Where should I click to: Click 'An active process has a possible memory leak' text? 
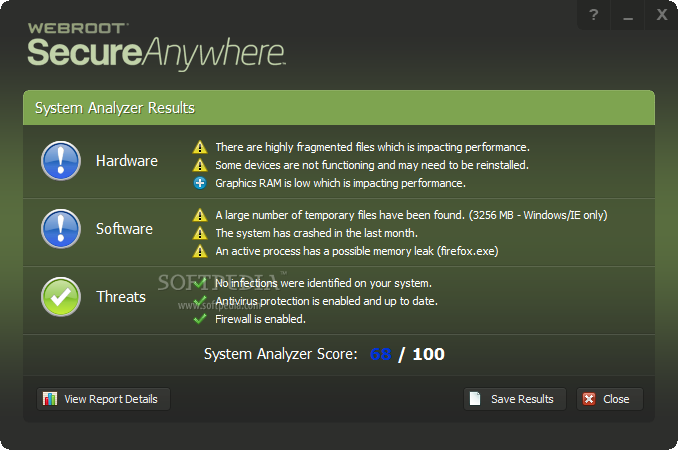(x=357, y=251)
